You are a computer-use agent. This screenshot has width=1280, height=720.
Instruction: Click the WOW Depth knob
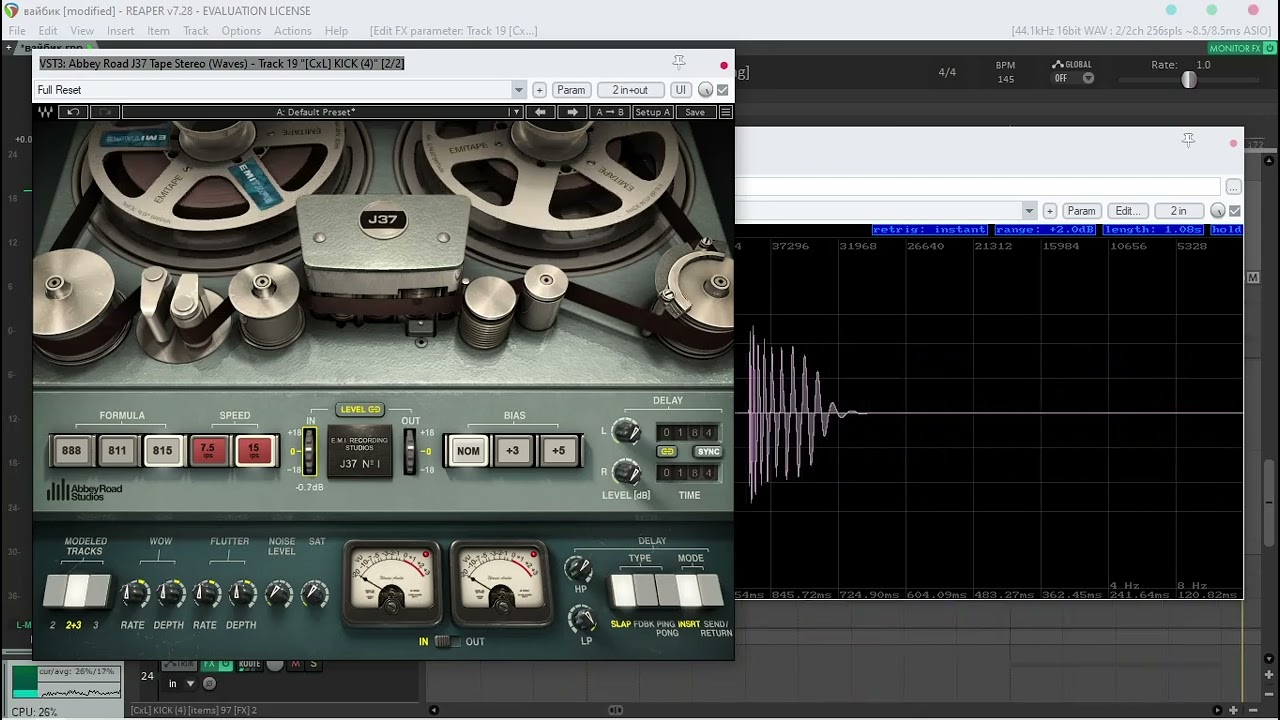click(169, 595)
